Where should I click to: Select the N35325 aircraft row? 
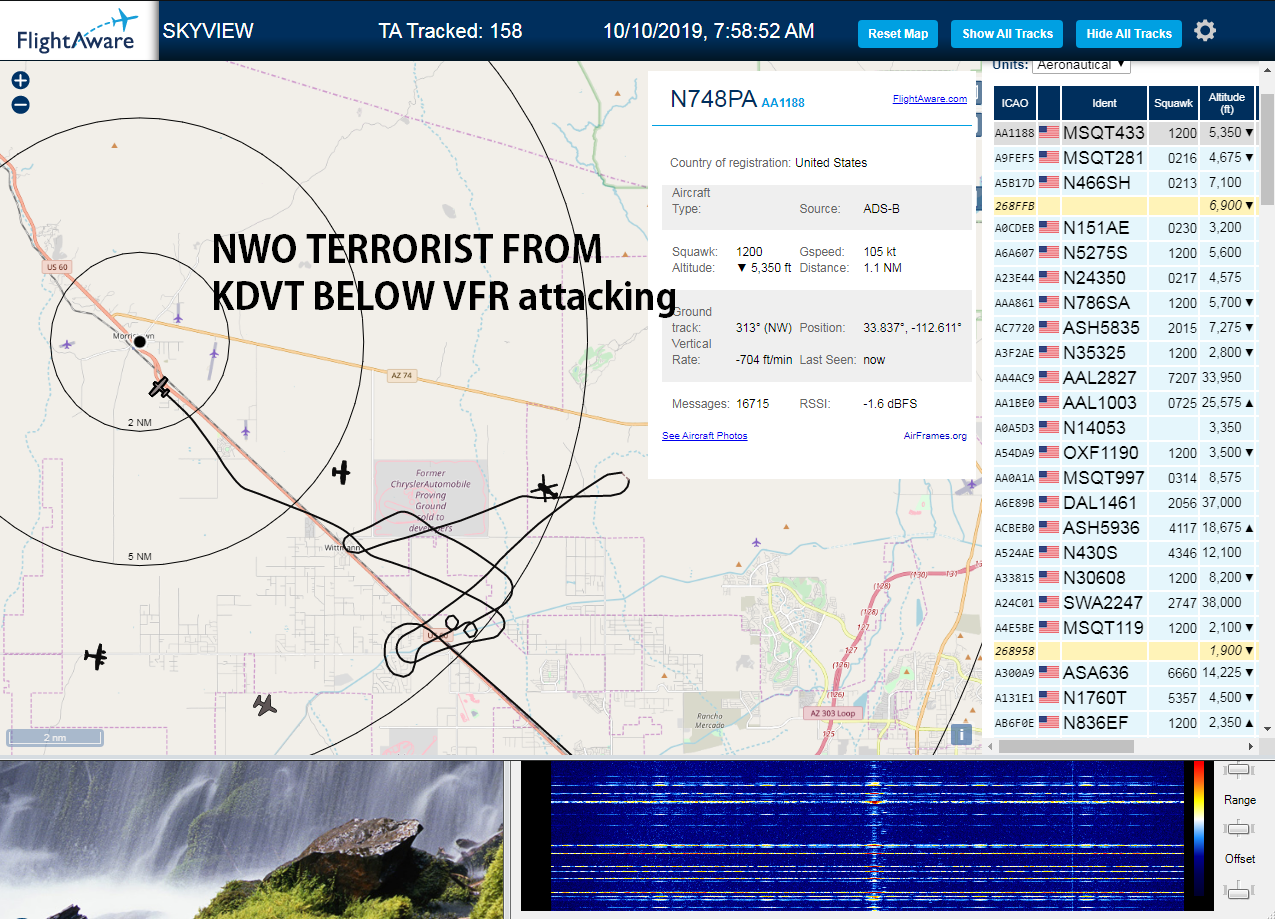pyautogui.click(x=1124, y=353)
